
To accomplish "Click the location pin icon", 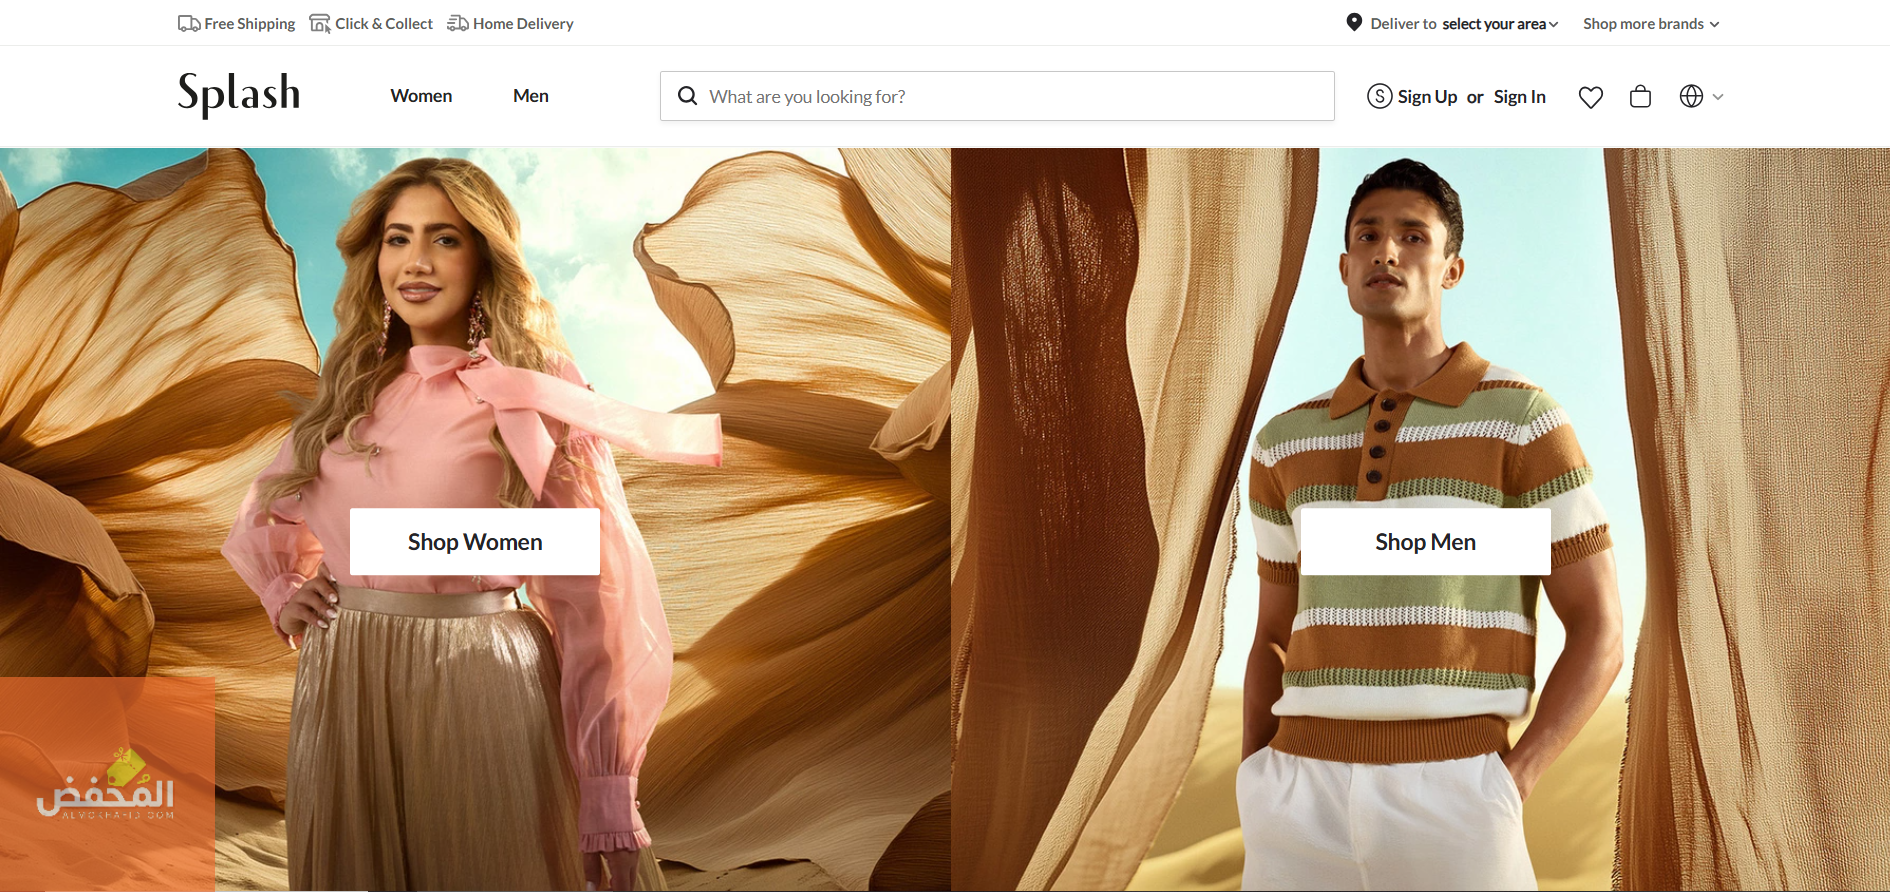I will [x=1354, y=23].
